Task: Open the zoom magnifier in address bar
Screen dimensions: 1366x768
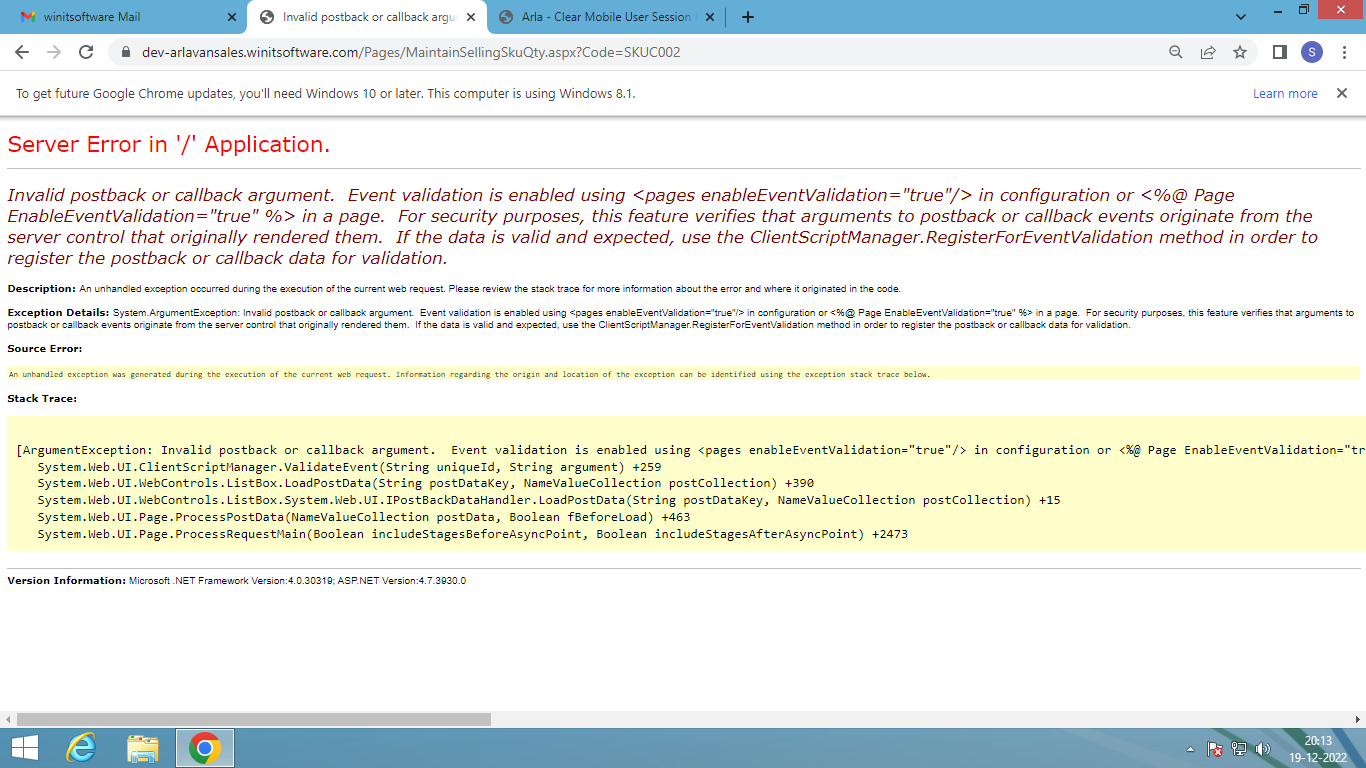Action: pyautogui.click(x=1176, y=52)
